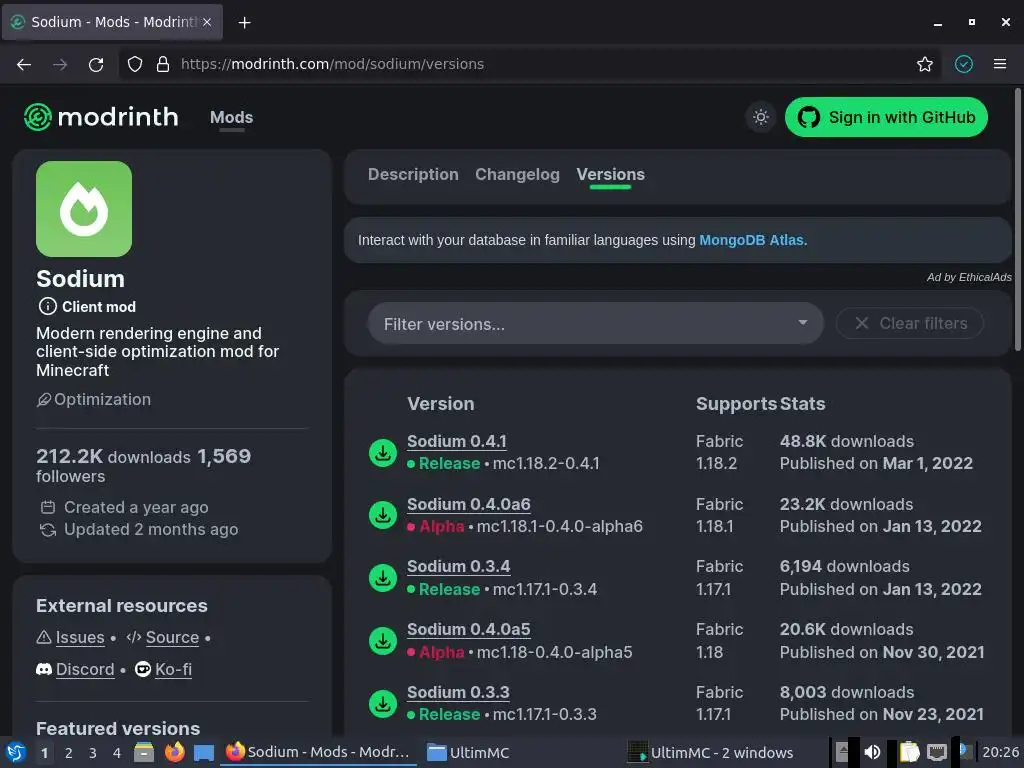The image size is (1024, 768).
Task: Switch to workspace 3
Action: click(x=93, y=753)
